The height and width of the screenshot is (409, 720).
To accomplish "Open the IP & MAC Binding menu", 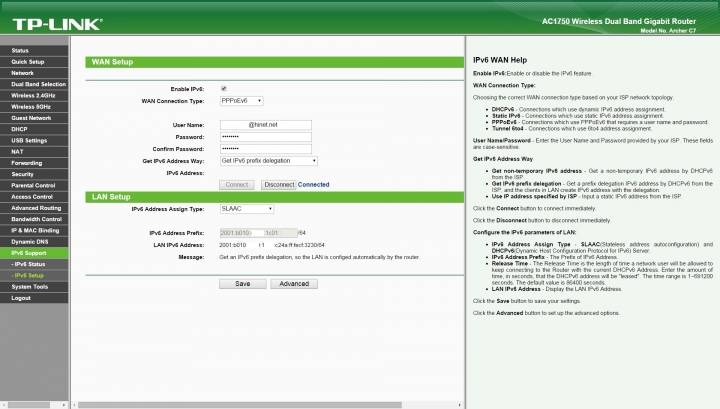I will point(34,230).
